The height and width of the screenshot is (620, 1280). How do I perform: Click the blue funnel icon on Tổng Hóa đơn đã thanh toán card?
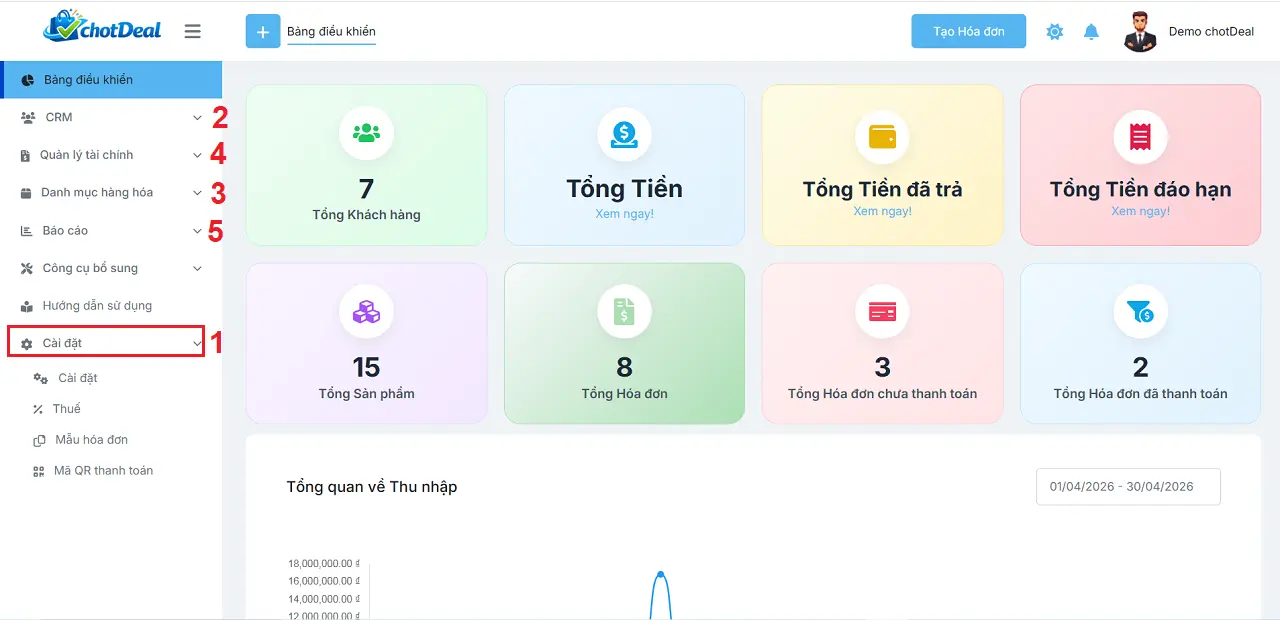(1140, 310)
